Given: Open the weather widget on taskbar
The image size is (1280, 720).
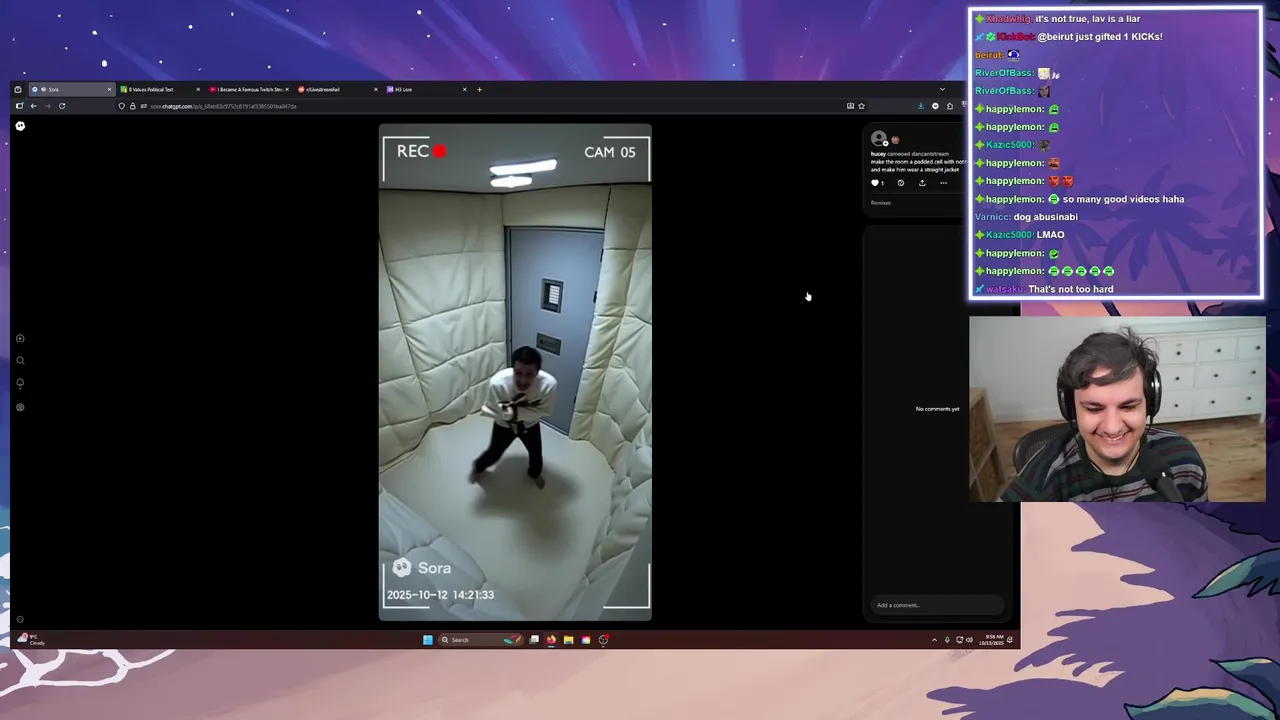Looking at the screenshot, I should click(x=30, y=640).
